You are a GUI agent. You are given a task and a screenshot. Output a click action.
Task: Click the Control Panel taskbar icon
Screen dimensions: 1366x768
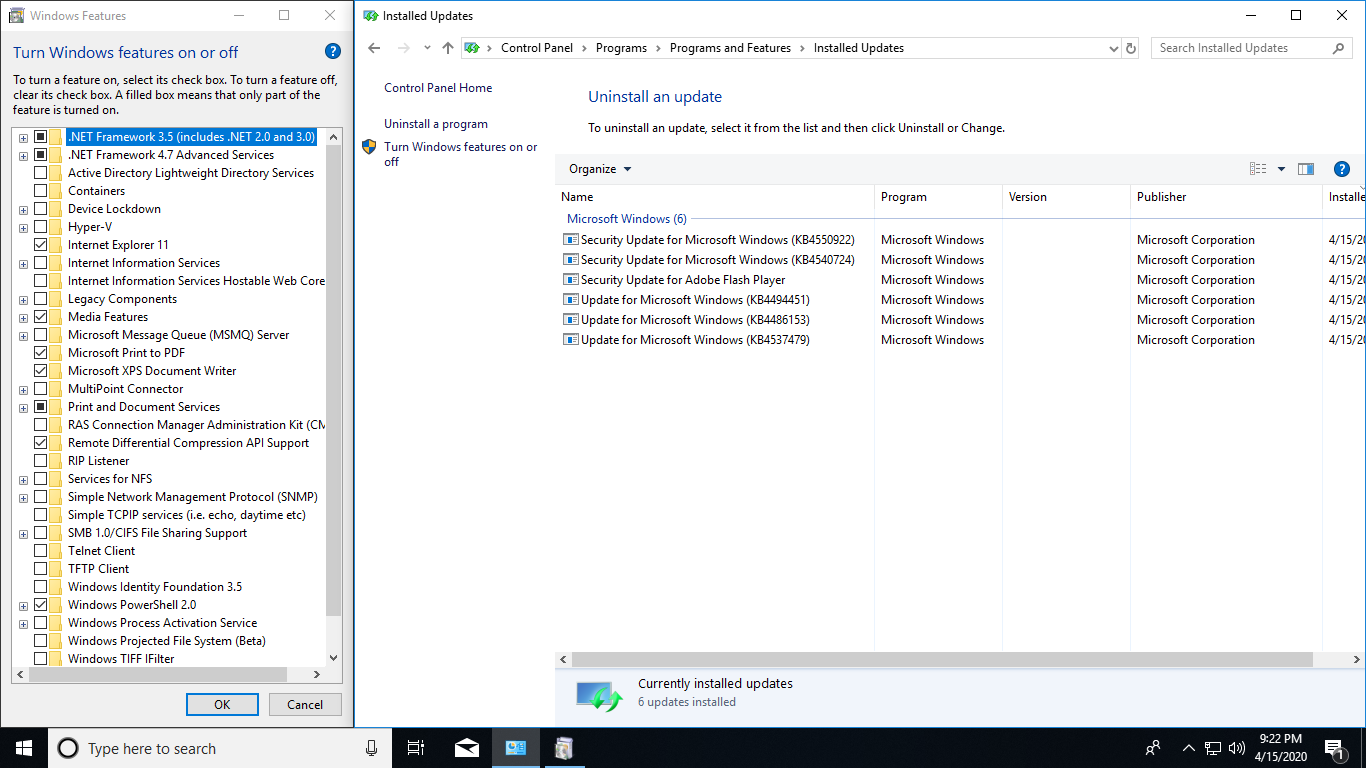(516, 748)
